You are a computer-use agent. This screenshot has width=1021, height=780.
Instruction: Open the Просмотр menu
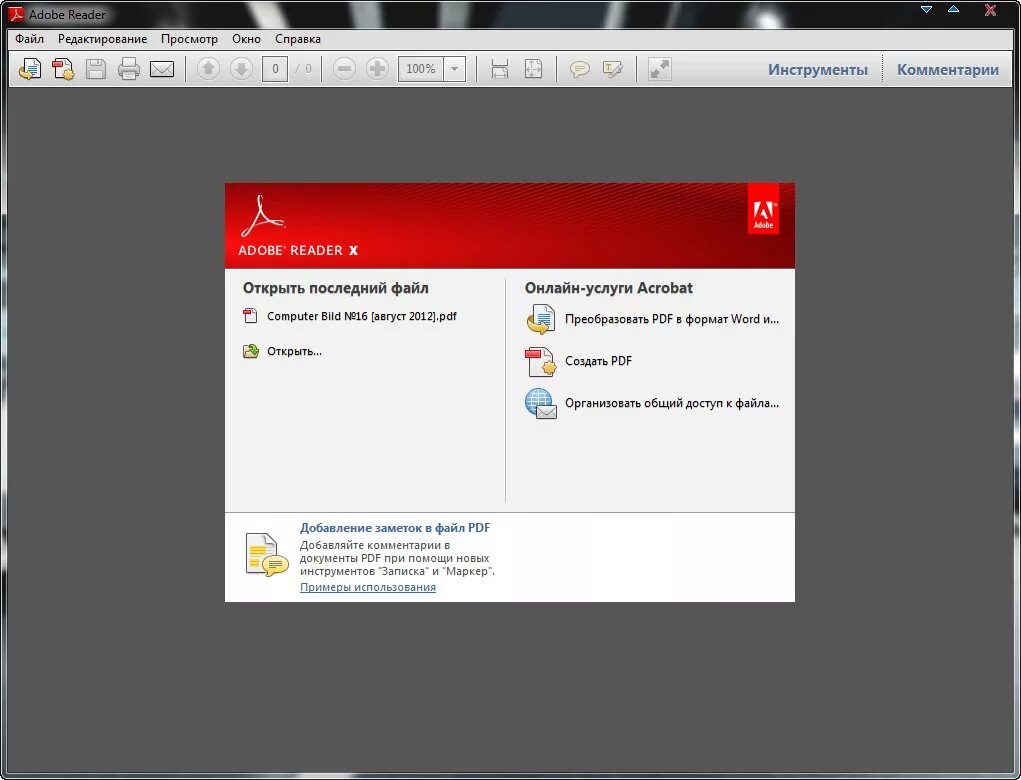(189, 39)
